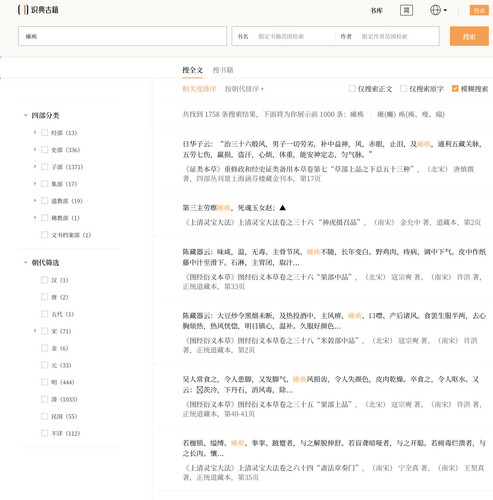Switch the 简 simplified/traditional toggle

[406, 10]
